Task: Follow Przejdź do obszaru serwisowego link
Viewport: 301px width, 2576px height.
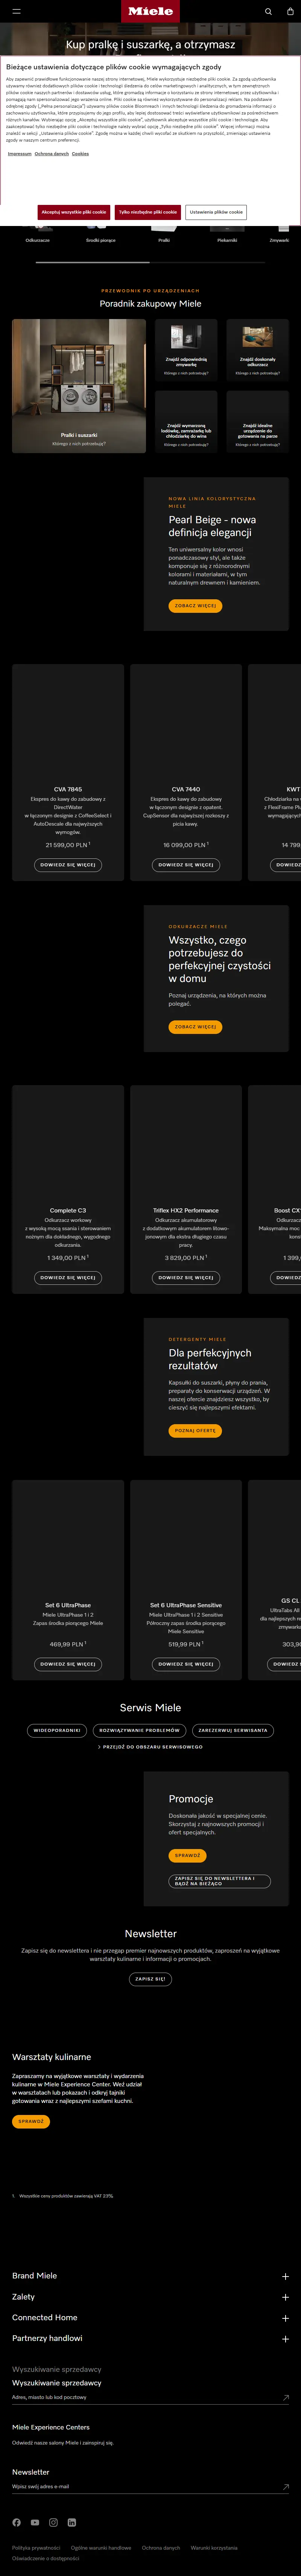Action: point(150,1747)
